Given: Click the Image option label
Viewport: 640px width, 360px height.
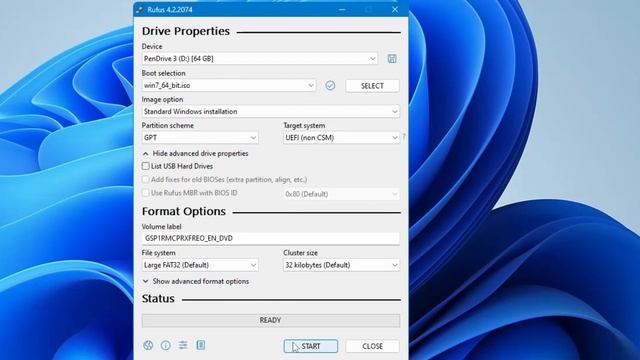Looking at the screenshot, I should pyautogui.click(x=162, y=99).
